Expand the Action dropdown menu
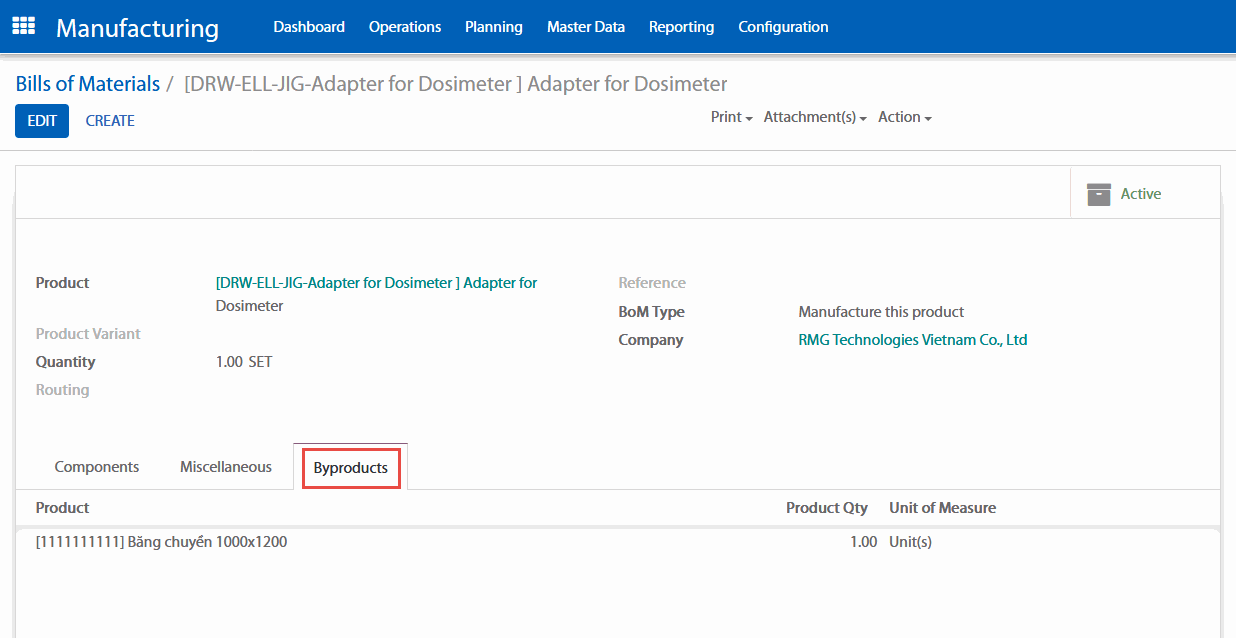Screen dimensions: 1236x638 tap(904, 118)
